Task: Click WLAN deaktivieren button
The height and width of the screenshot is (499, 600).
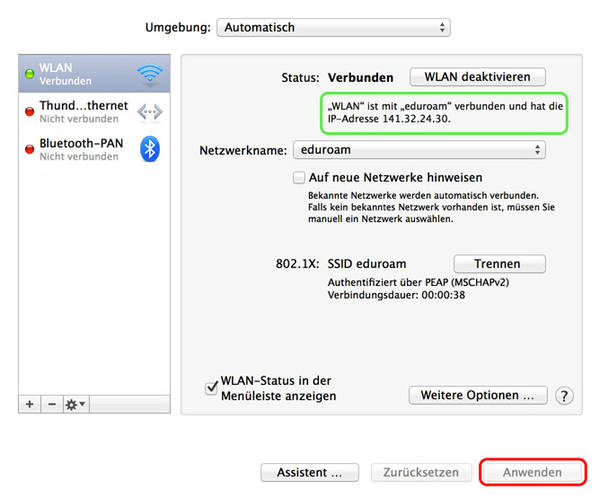Action: coord(477,77)
